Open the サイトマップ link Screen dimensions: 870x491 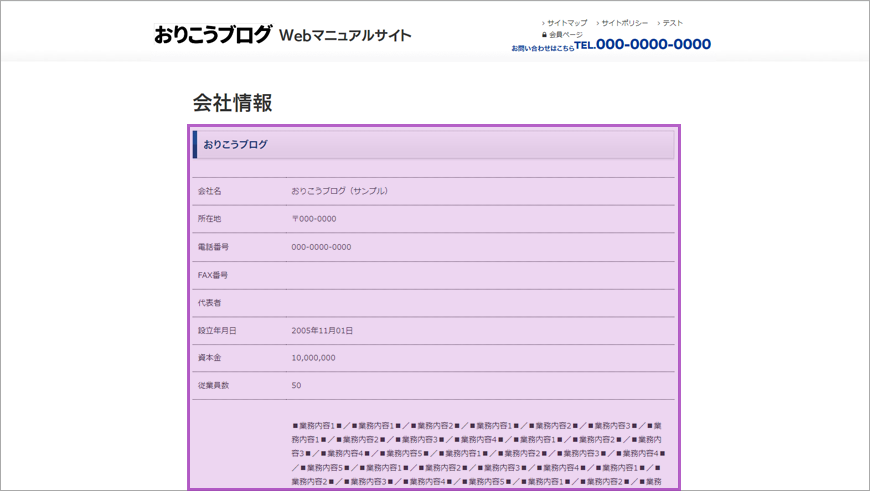(x=566, y=23)
